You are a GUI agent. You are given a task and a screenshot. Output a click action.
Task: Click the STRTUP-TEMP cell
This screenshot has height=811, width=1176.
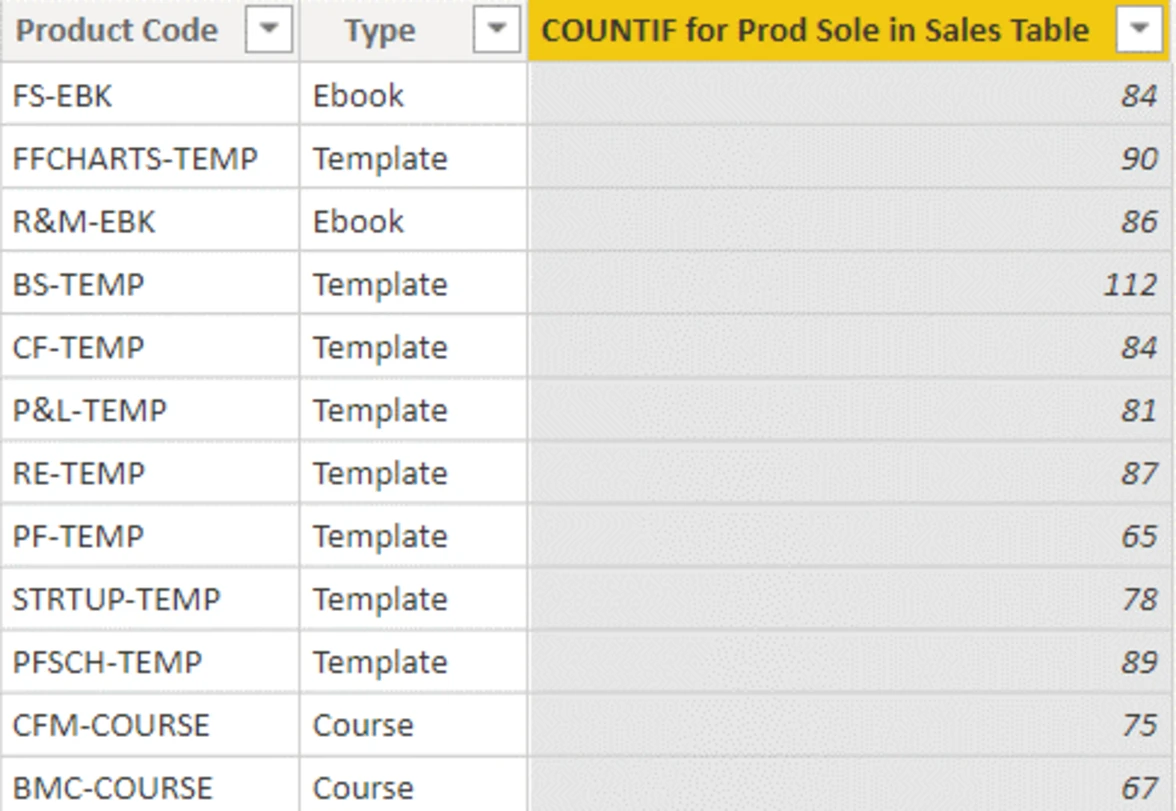116,600
